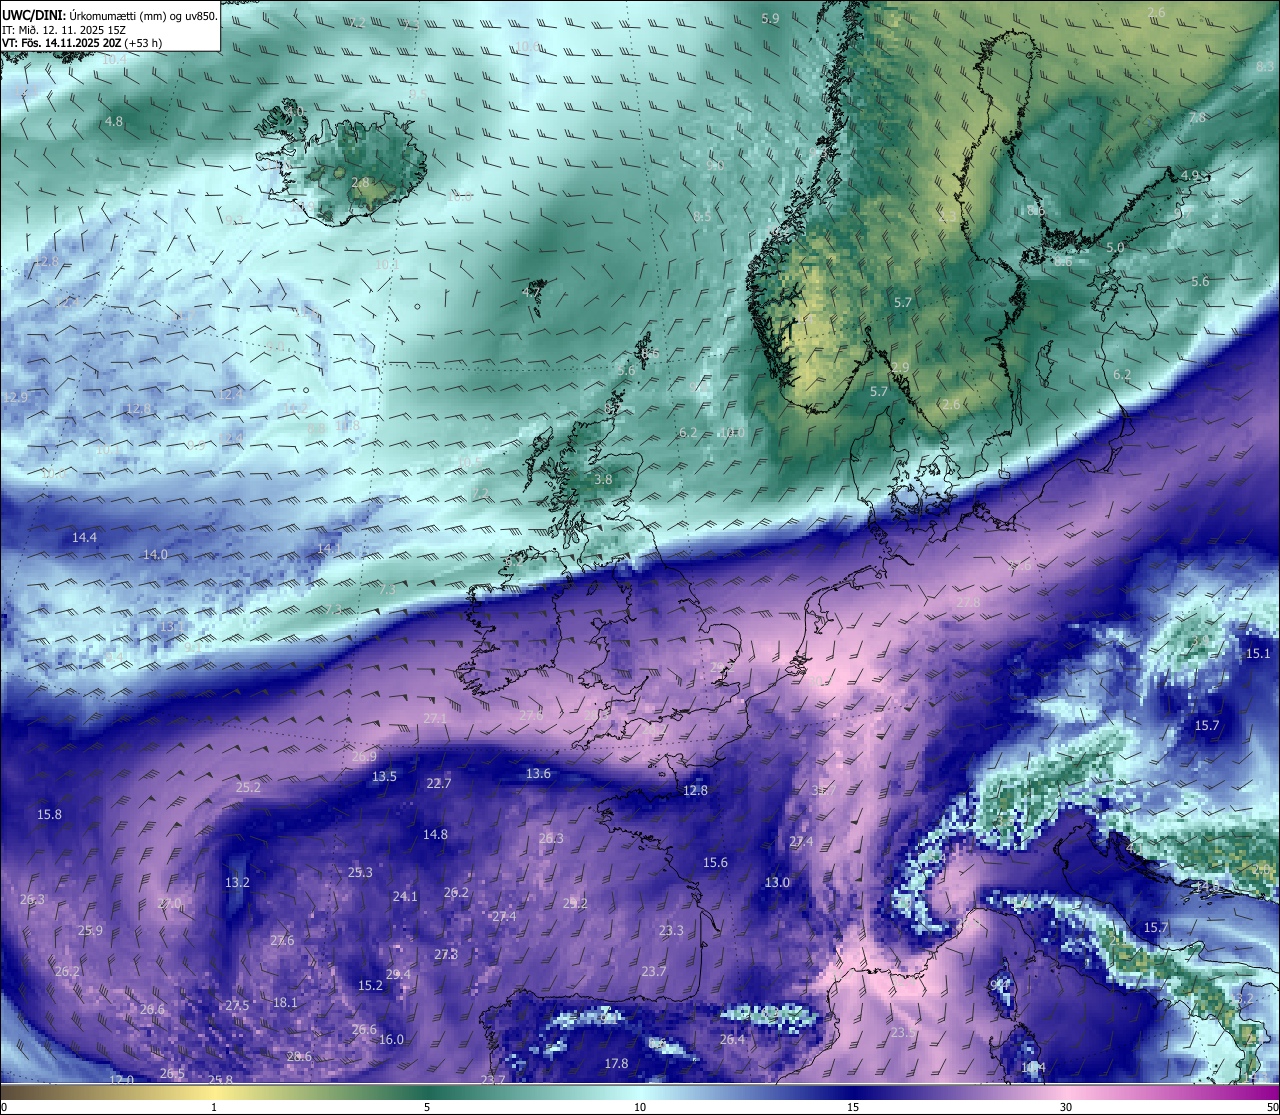Click the map value '13.5'
Screen dimensions: 1280x1115
(x=384, y=776)
